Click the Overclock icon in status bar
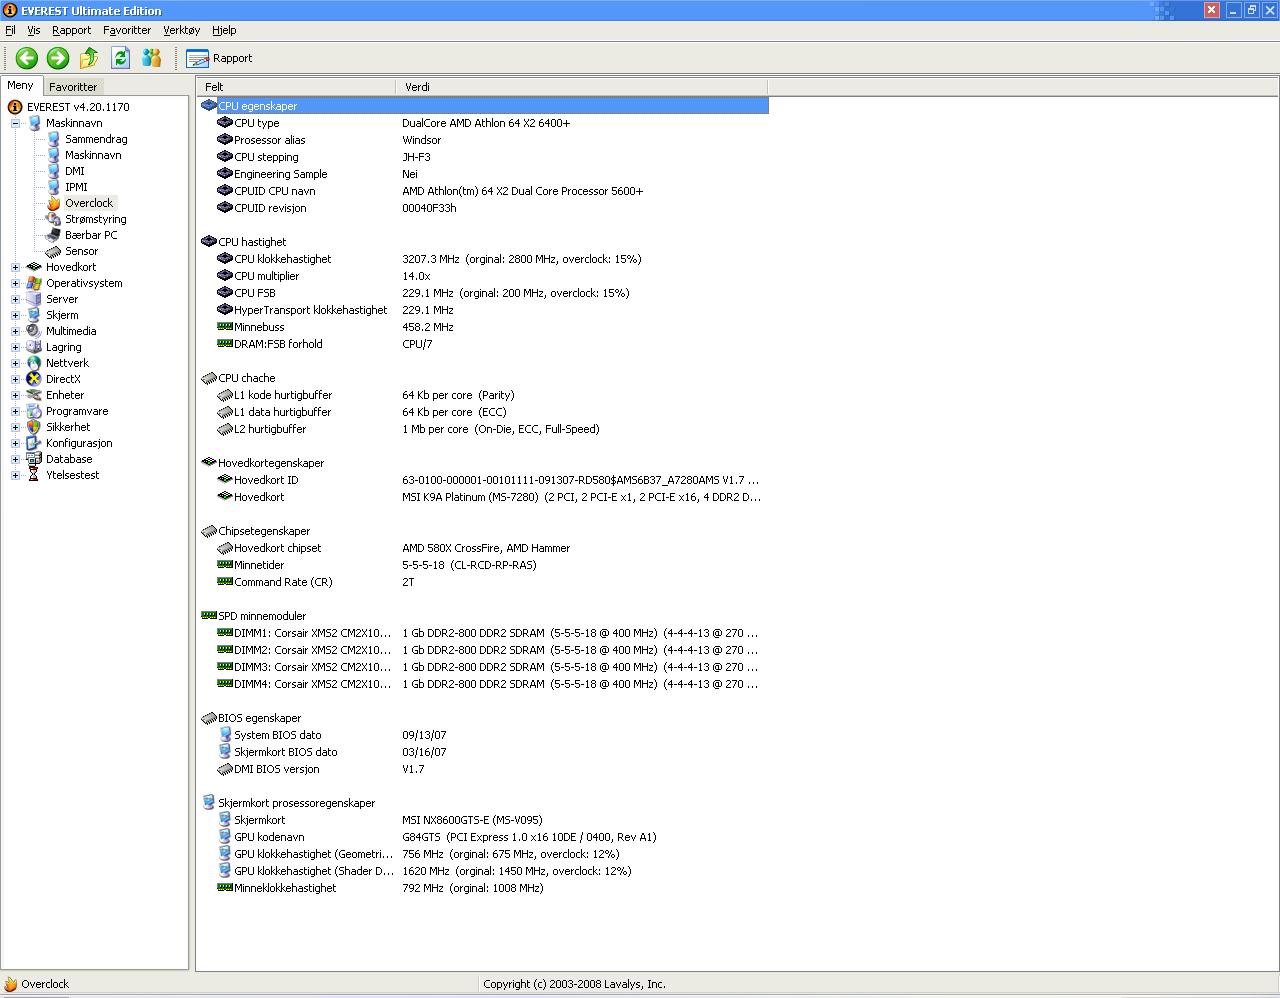Viewport: 1280px width, 998px height. pyautogui.click(x=10, y=984)
